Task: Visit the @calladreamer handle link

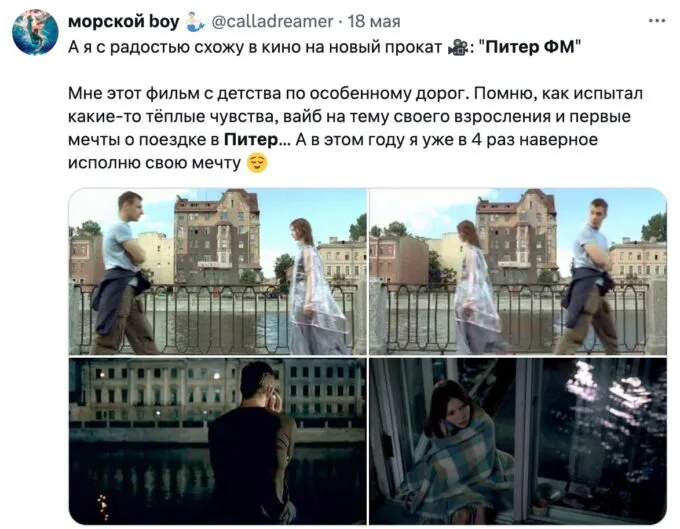Action: coord(272,21)
